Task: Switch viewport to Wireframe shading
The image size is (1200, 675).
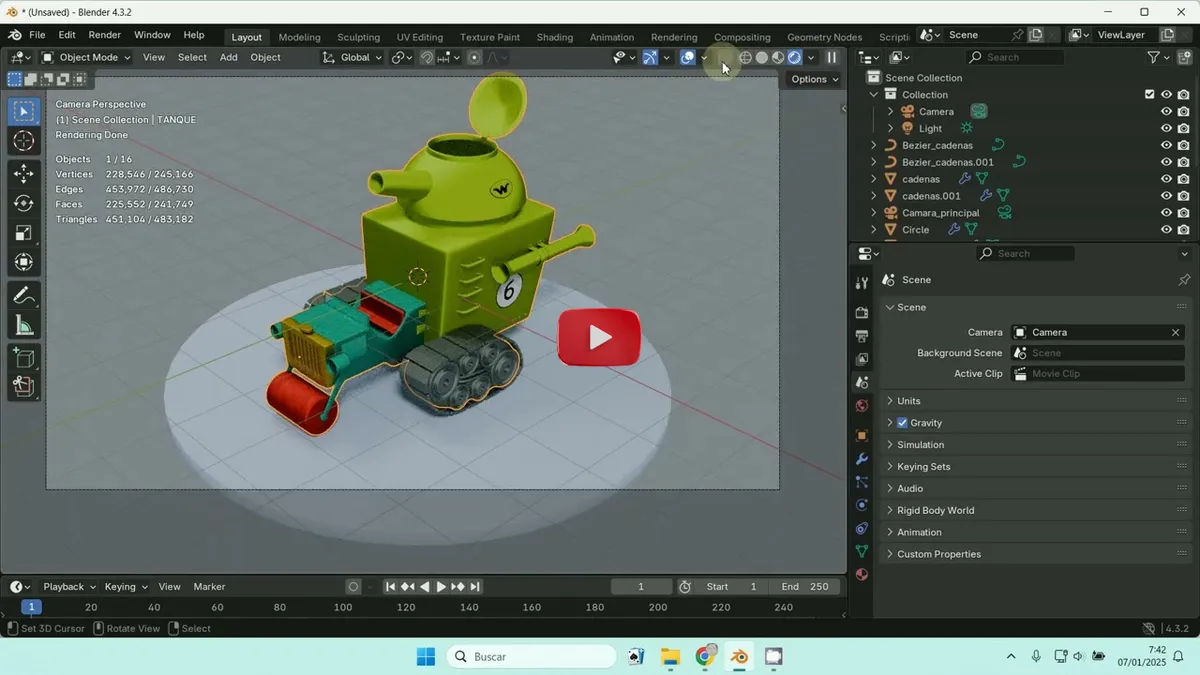Action: (746, 58)
